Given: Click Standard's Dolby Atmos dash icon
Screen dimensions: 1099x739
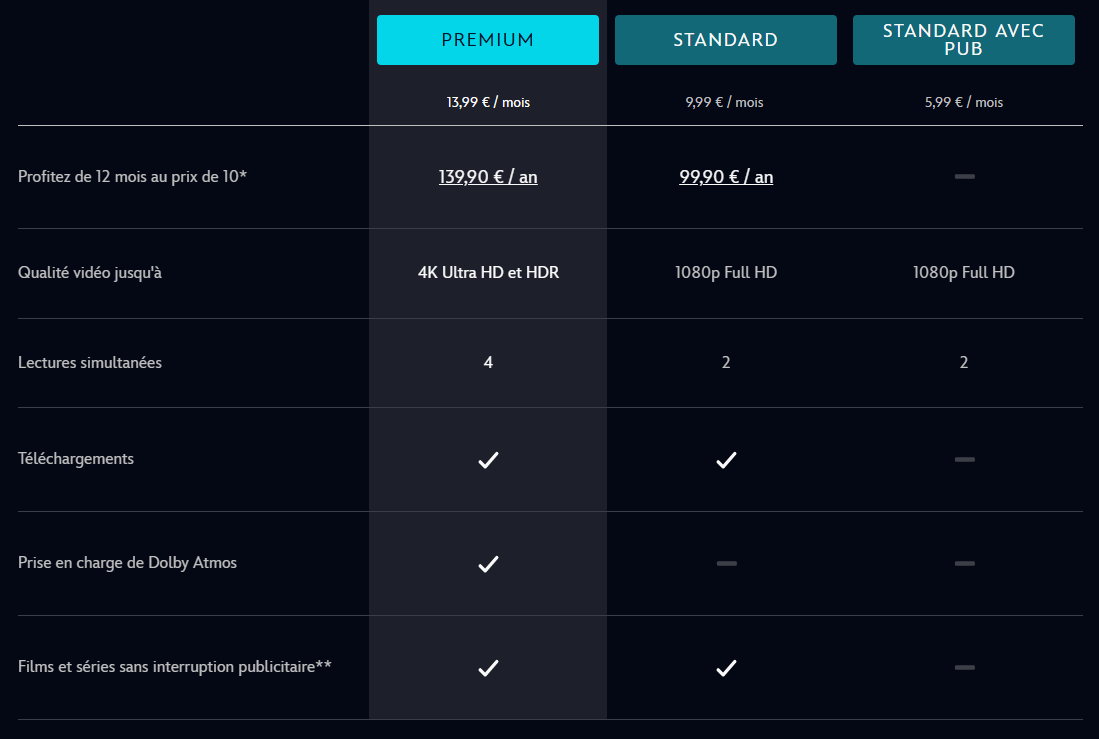Looking at the screenshot, I should (726, 563).
